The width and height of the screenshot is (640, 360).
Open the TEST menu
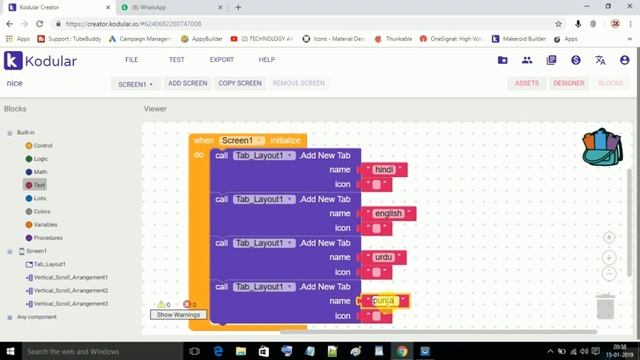176,60
